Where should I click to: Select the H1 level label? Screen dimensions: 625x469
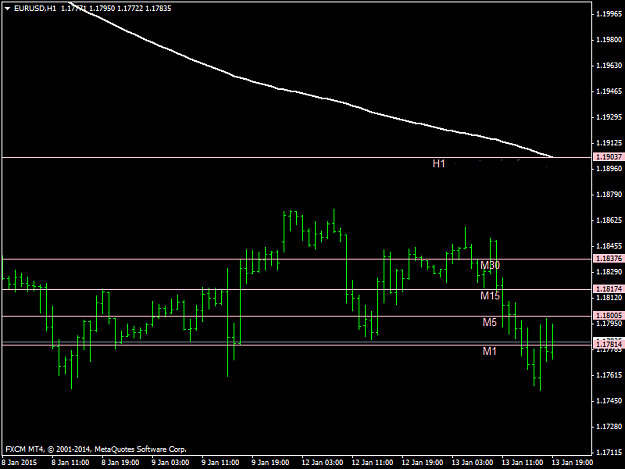[x=438, y=164]
